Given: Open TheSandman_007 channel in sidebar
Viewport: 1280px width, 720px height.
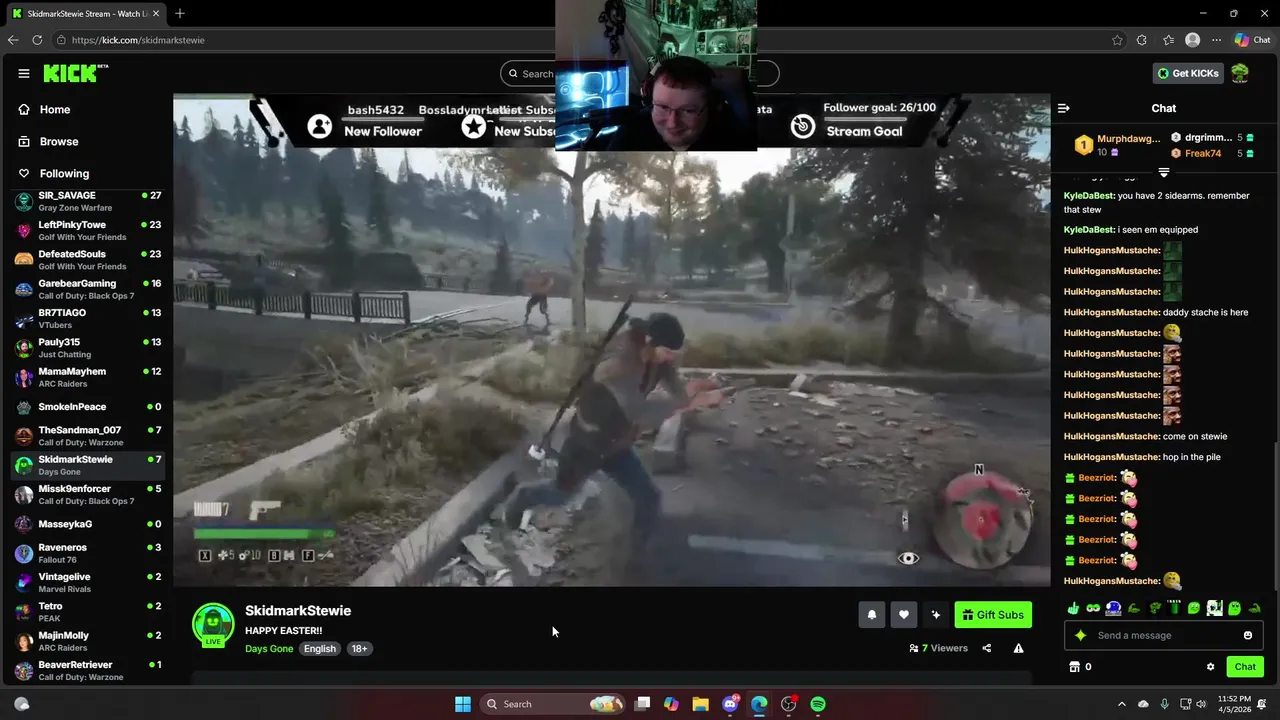Looking at the screenshot, I should point(88,436).
